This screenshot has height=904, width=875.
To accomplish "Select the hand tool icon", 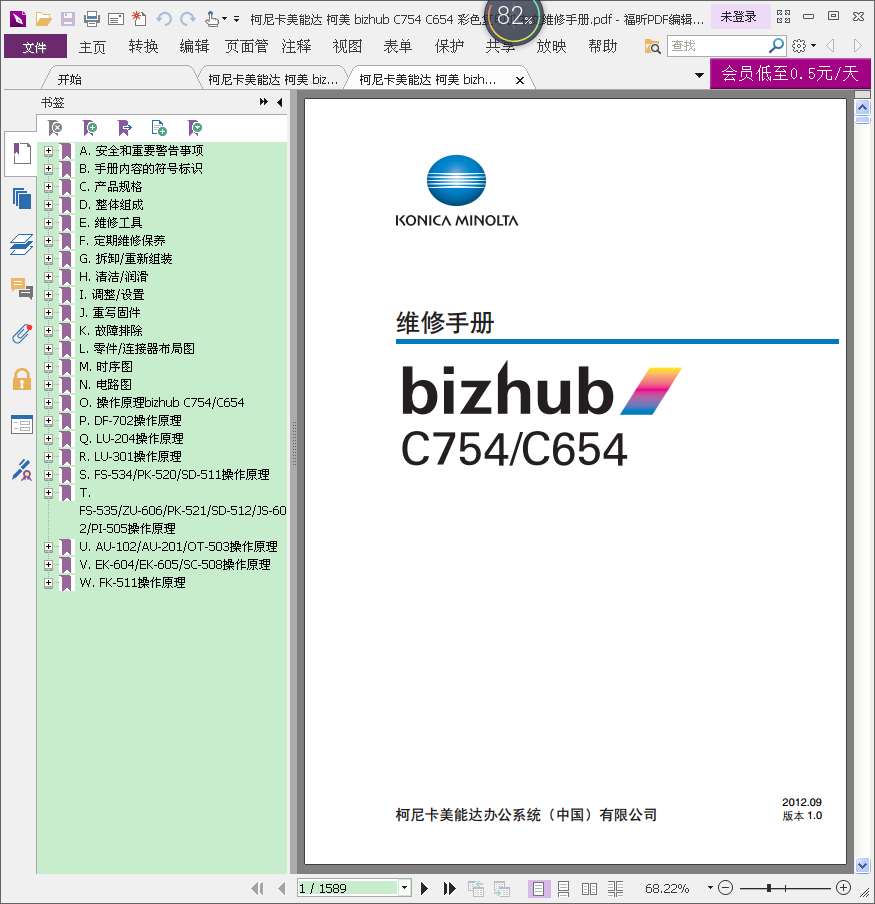I will pyautogui.click(x=212, y=19).
